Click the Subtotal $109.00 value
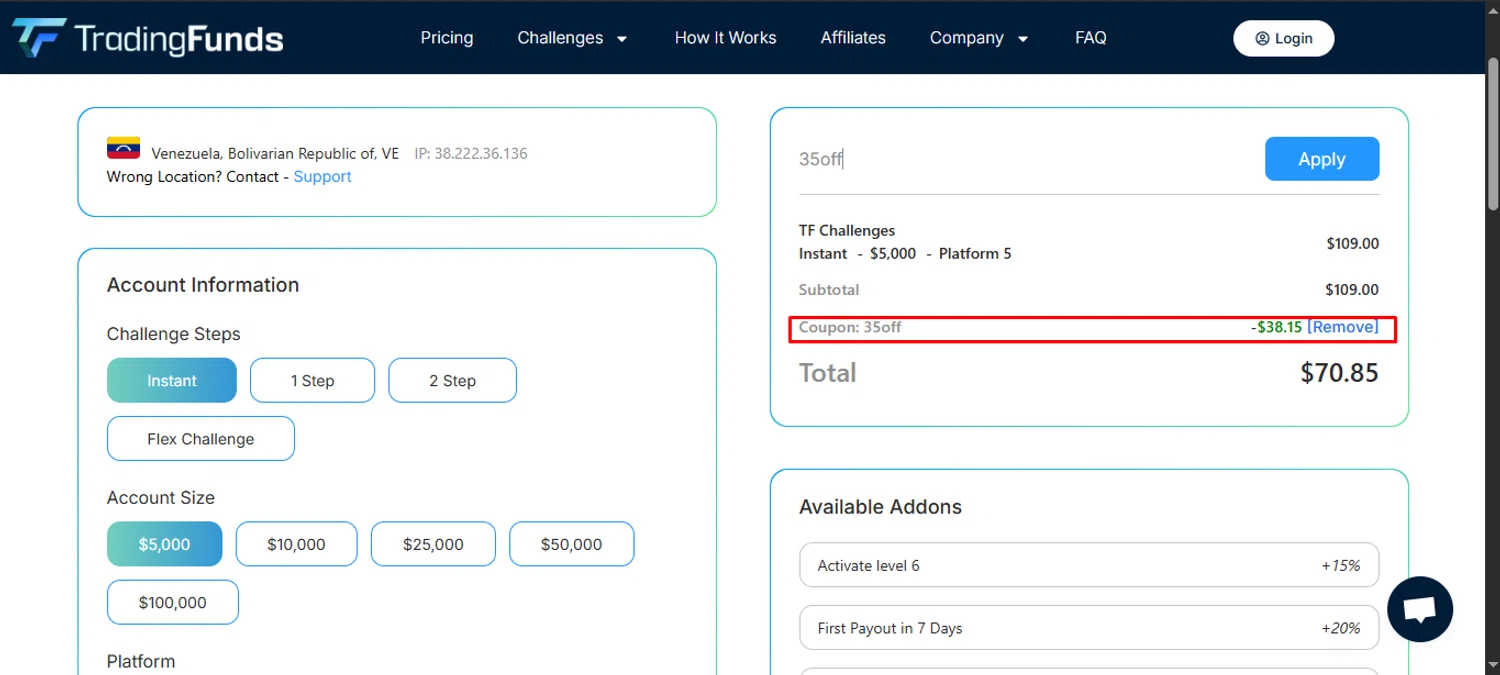Screen dimensions: 1500x675 pyautogui.click(x=1352, y=290)
